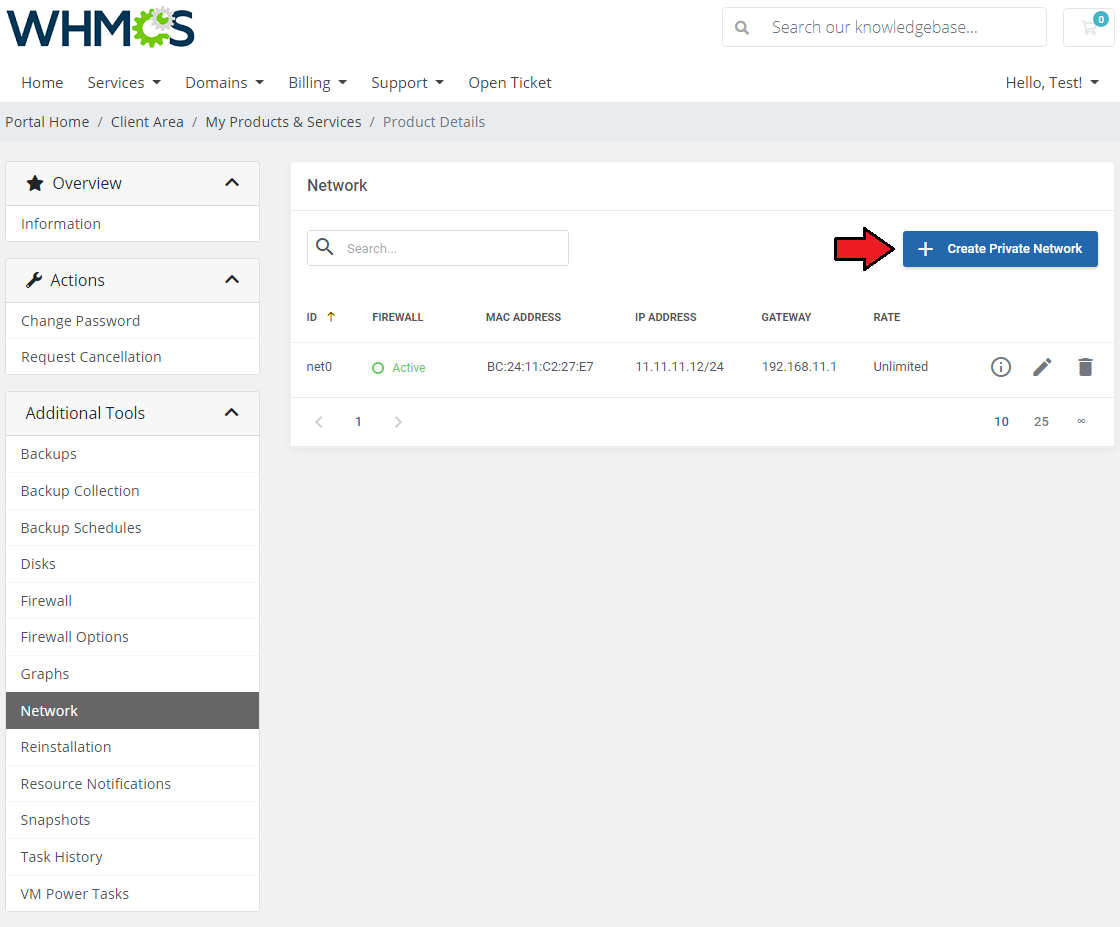Open Information under Overview
This screenshot has height=927, width=1120.
(132, 224)
